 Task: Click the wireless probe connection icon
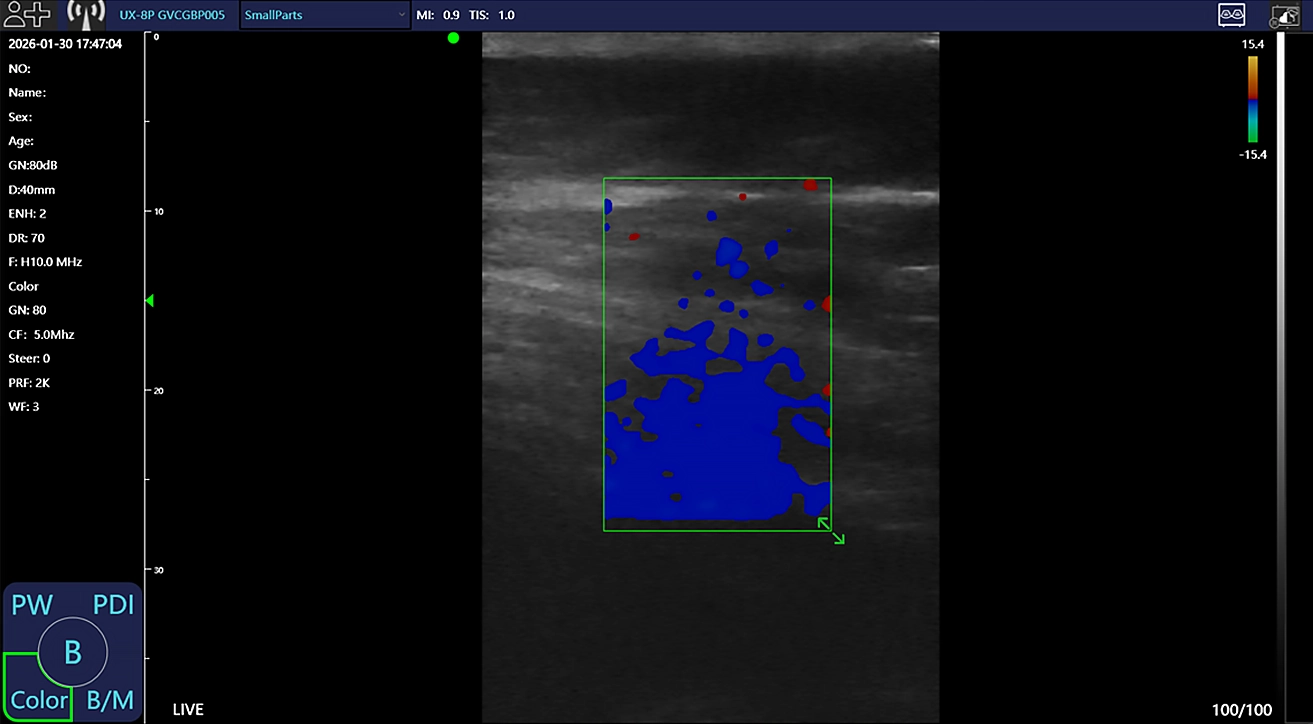[86, 14]
